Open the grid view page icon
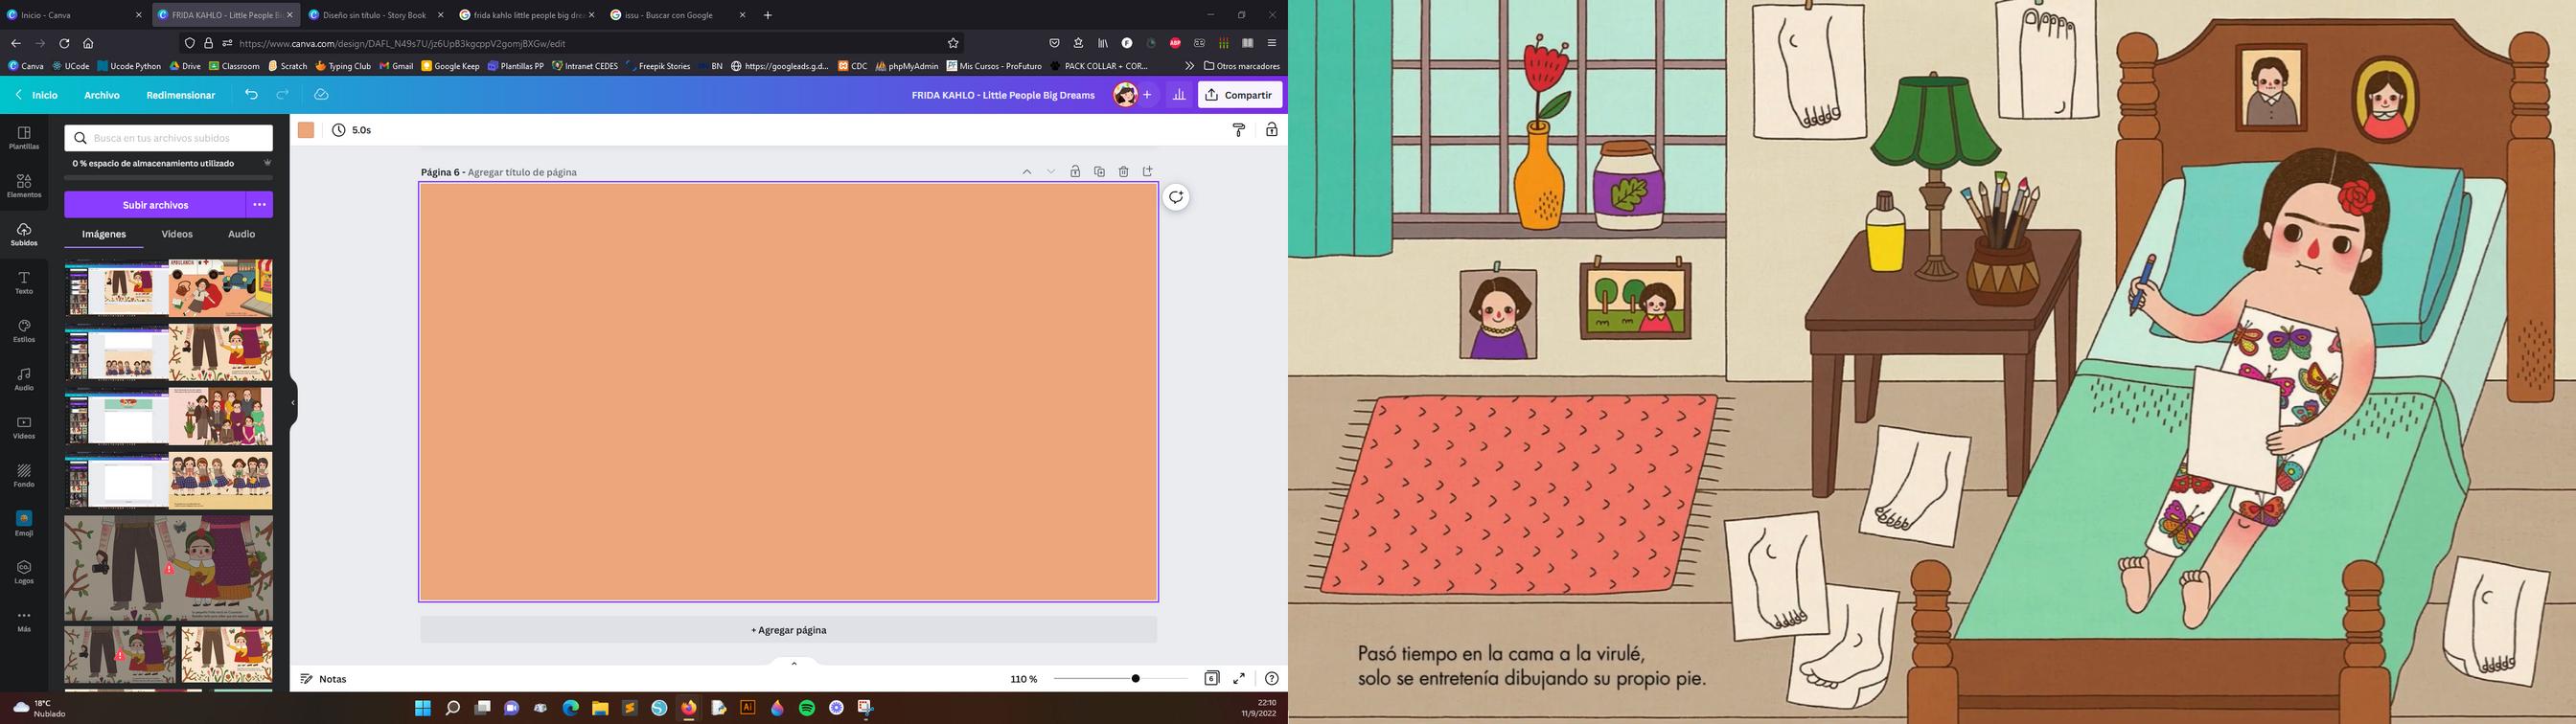 click(x=1211, y=678)
